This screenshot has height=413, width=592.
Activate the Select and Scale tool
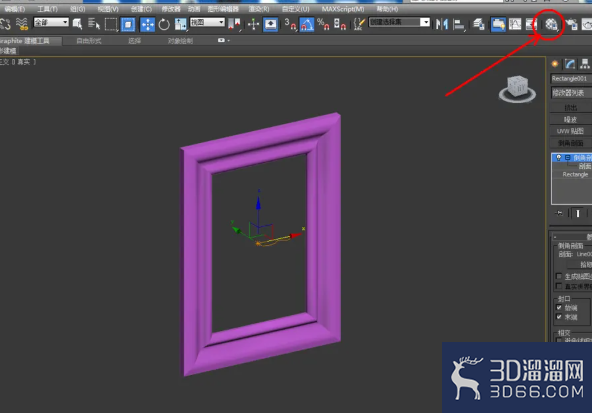point(180,24)
